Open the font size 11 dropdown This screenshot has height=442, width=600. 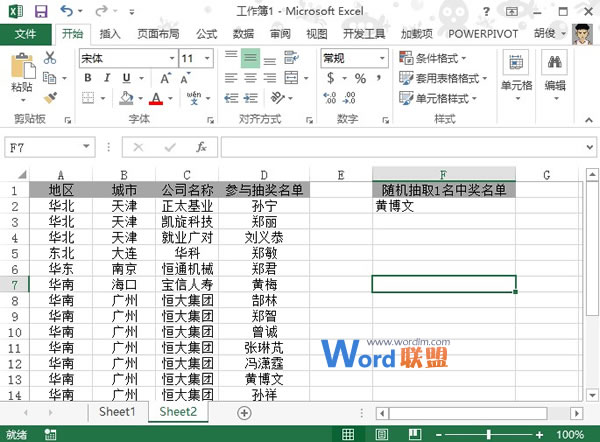click(207, 58)
